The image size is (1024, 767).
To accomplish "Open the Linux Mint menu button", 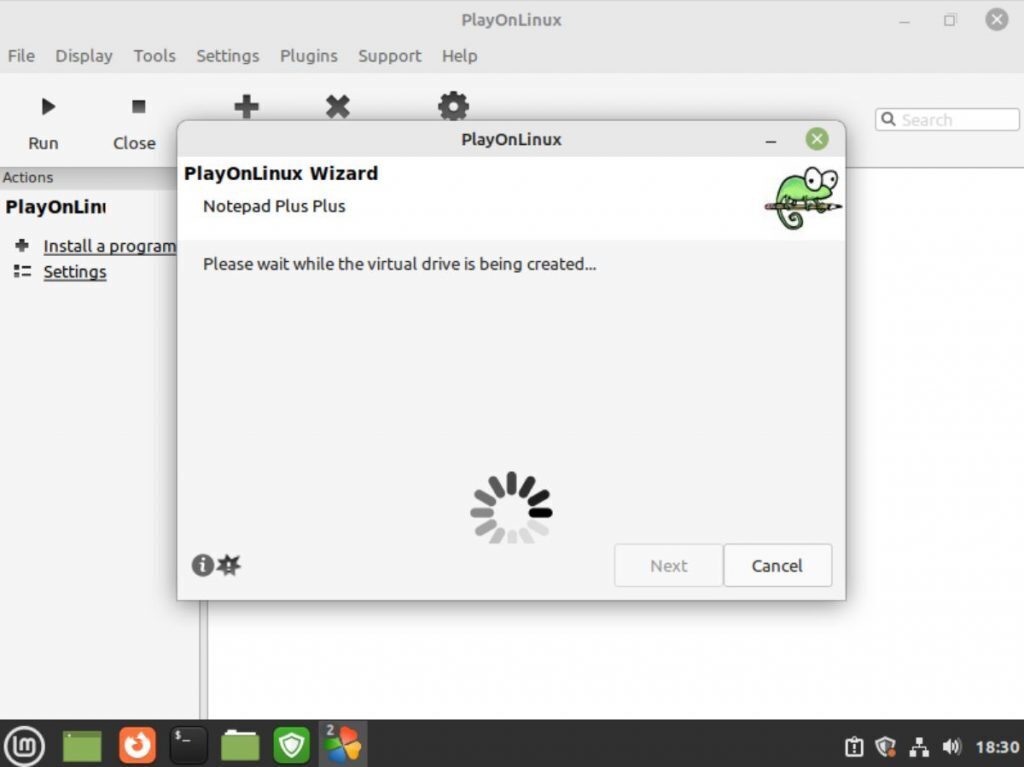I will pyautogui.click(x=25, y=744).
